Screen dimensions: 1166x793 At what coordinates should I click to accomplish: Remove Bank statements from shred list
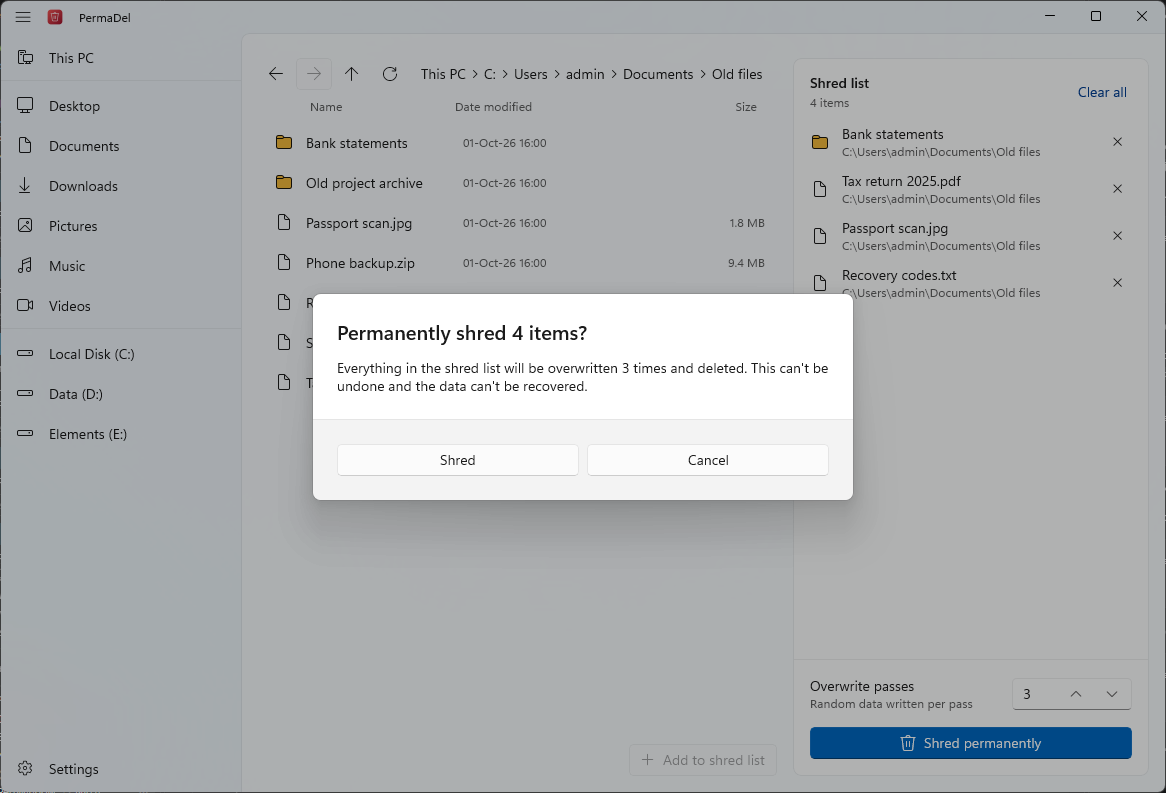(1117, 142)
